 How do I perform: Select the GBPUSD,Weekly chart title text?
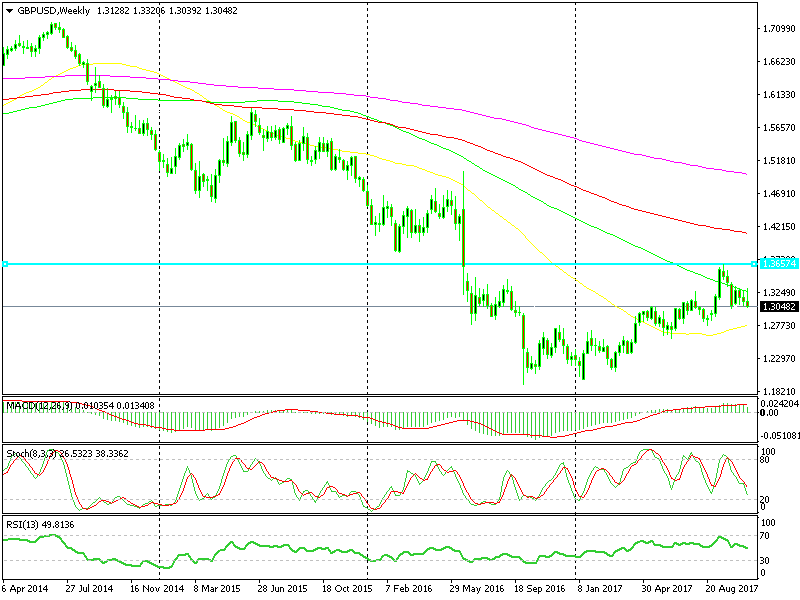54,11
